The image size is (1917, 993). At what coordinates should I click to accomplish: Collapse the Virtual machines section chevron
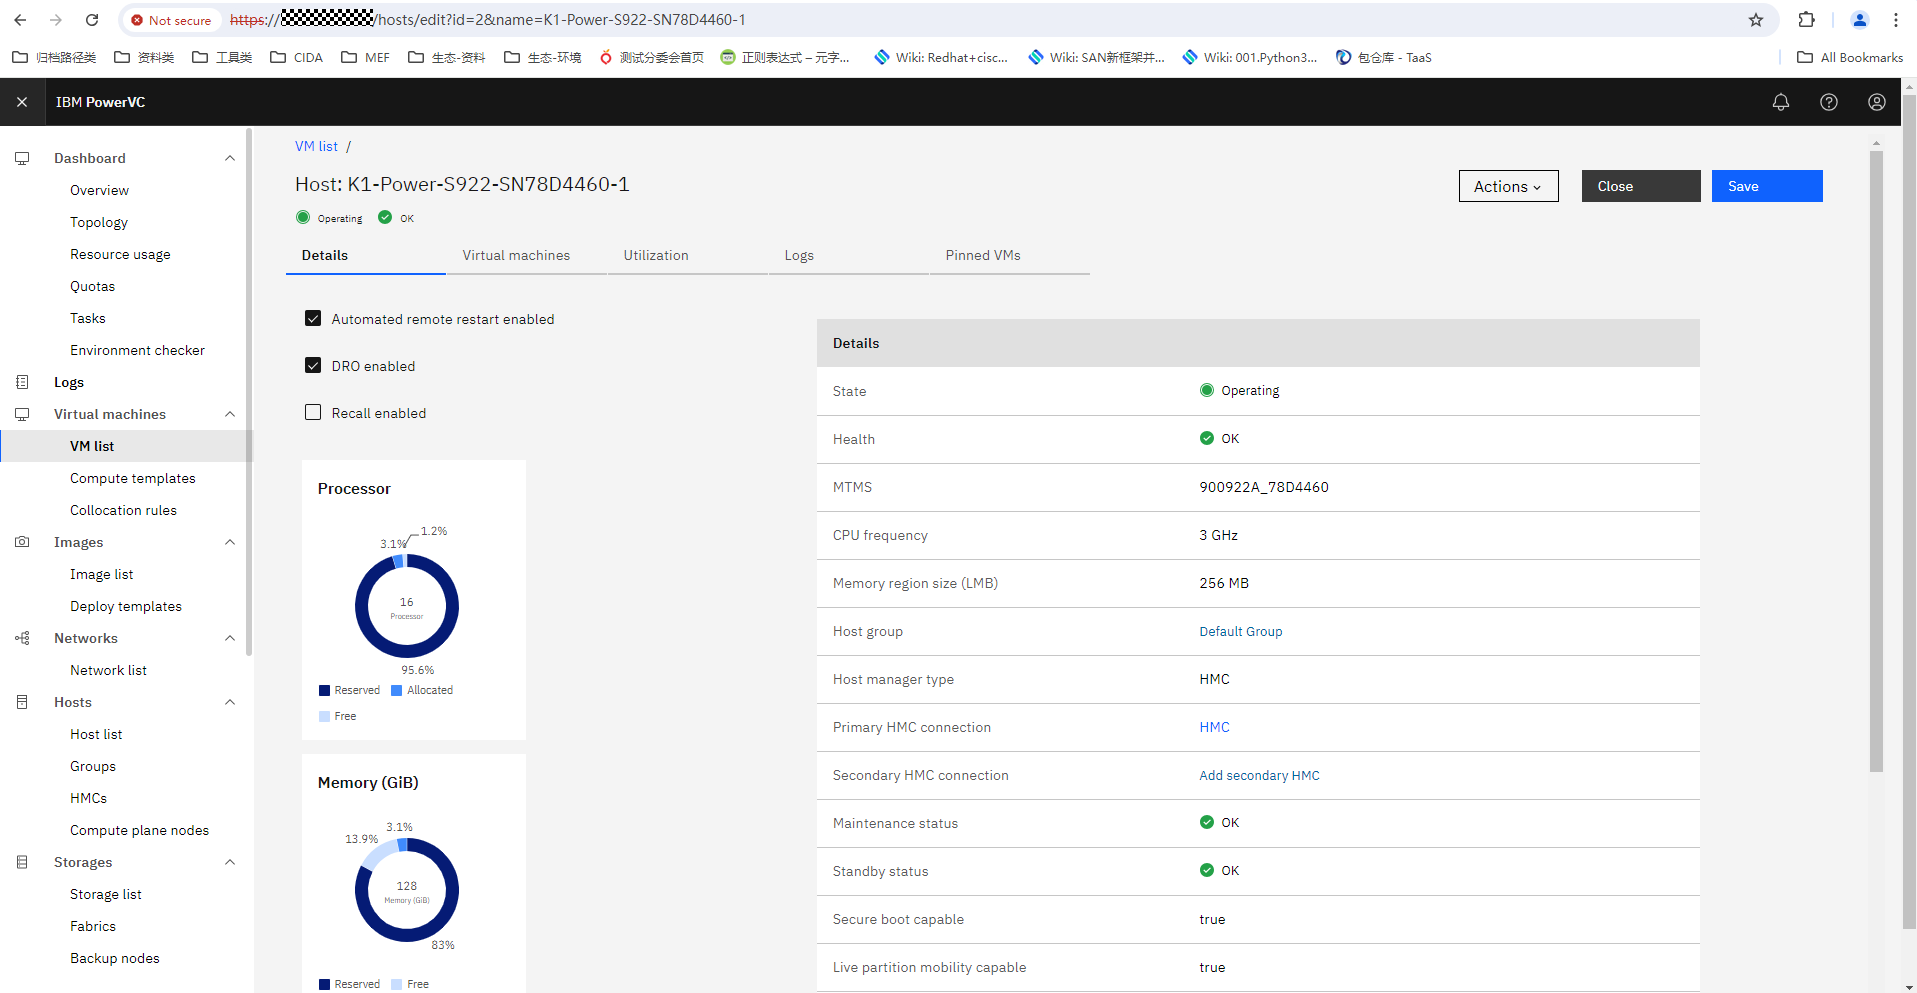tap(230, 414)
